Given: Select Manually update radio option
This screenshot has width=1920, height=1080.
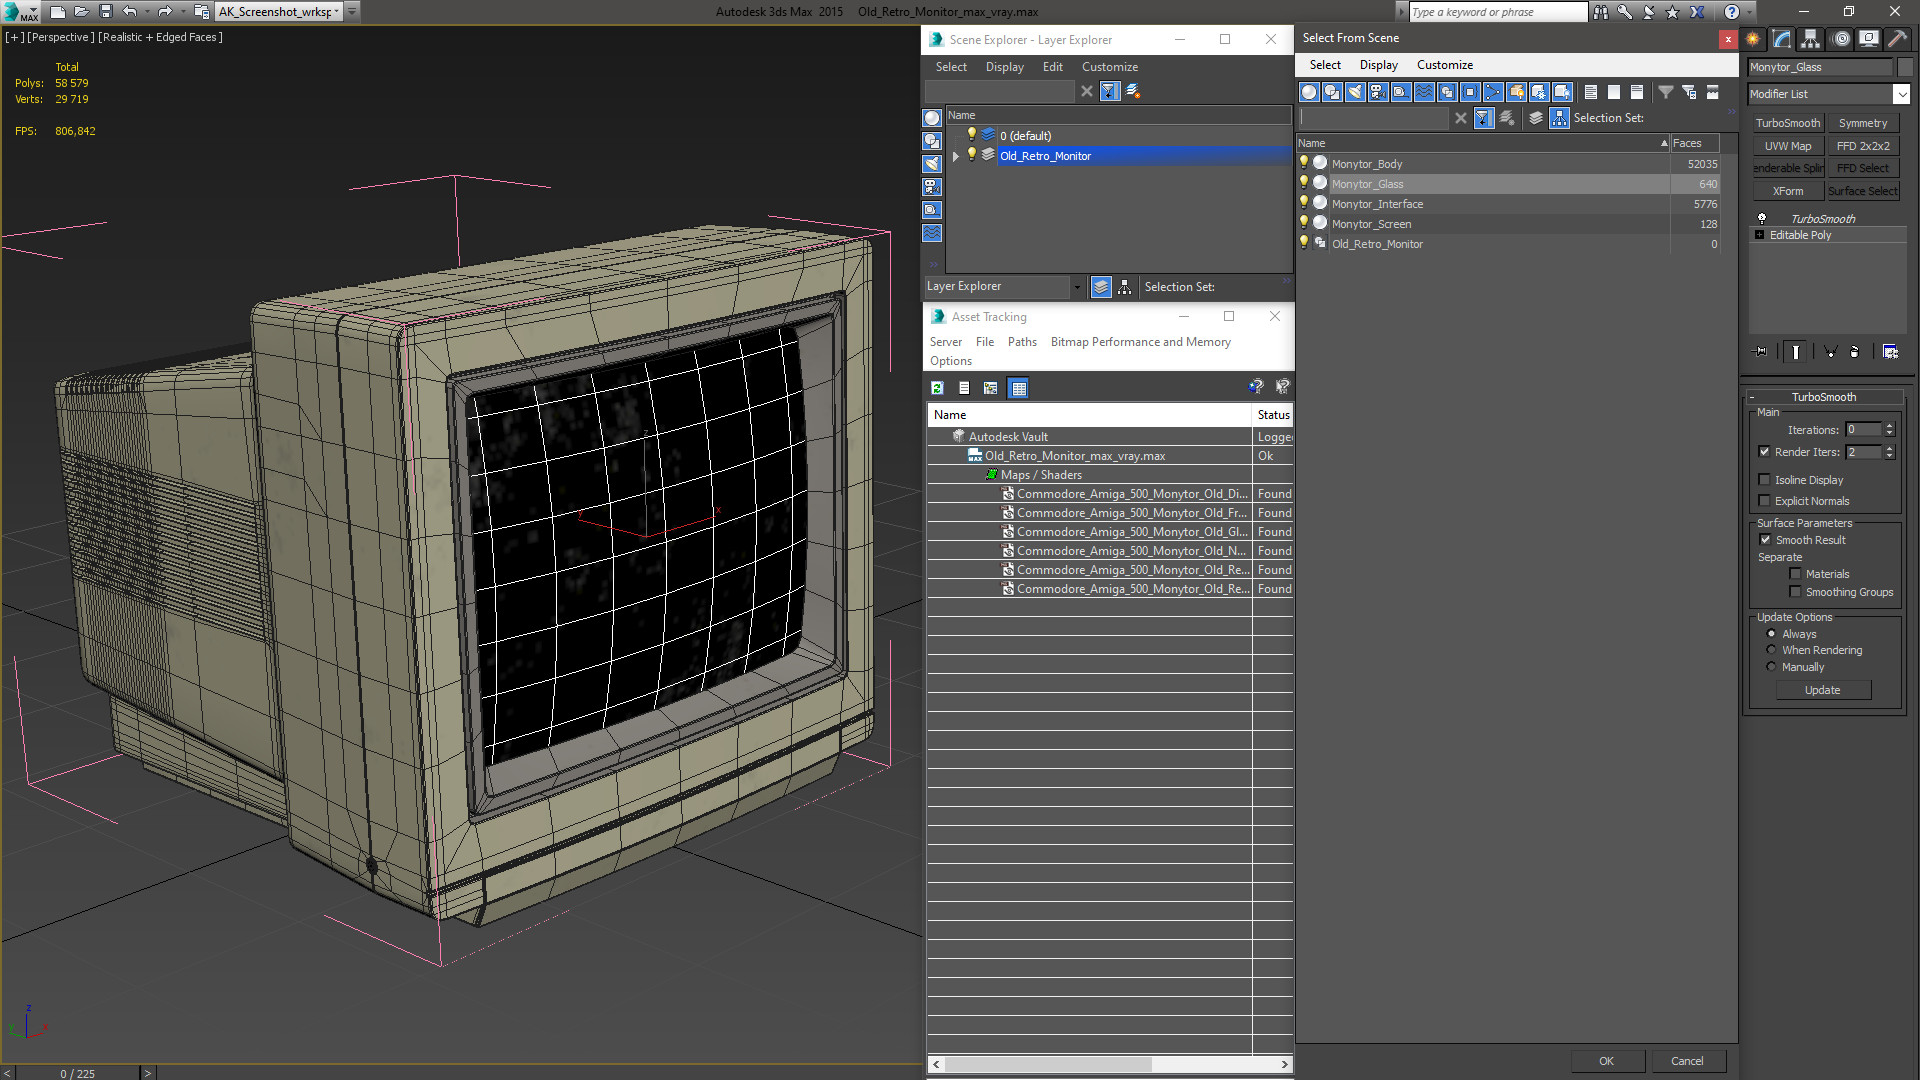Looking at the screenshot, I should tap(1771, 667).
